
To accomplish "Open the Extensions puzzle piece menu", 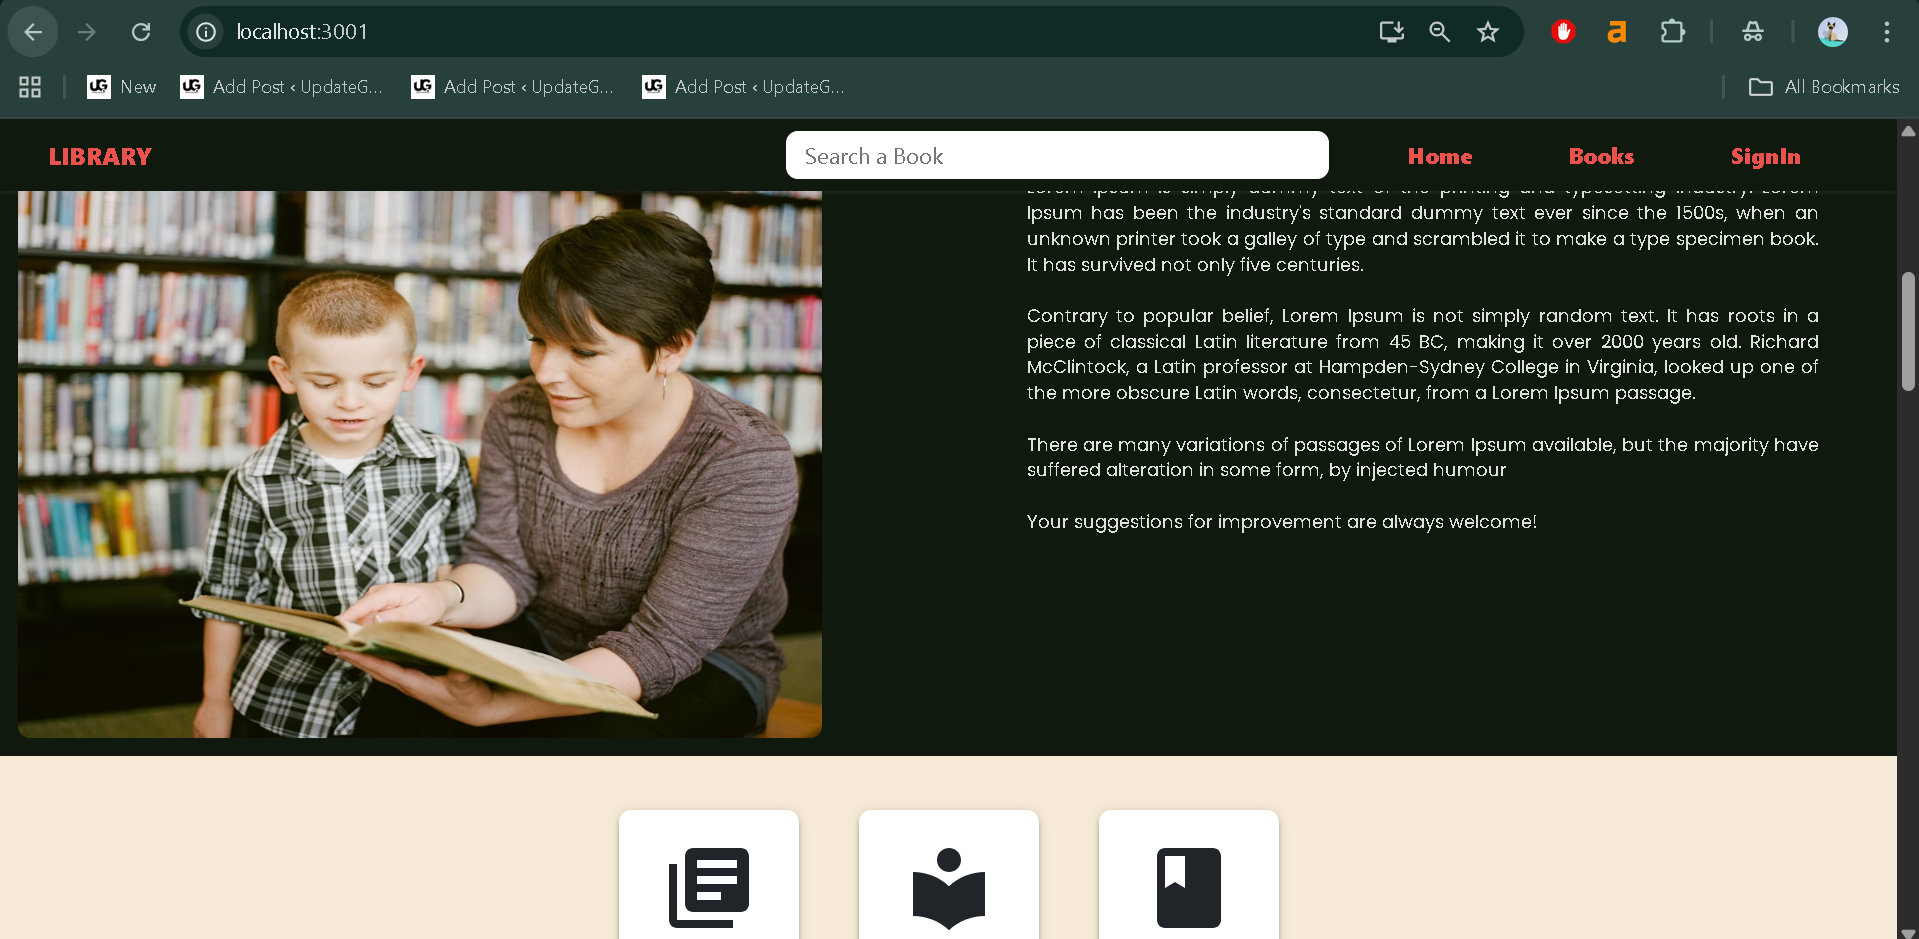I will pos(1672,32).
